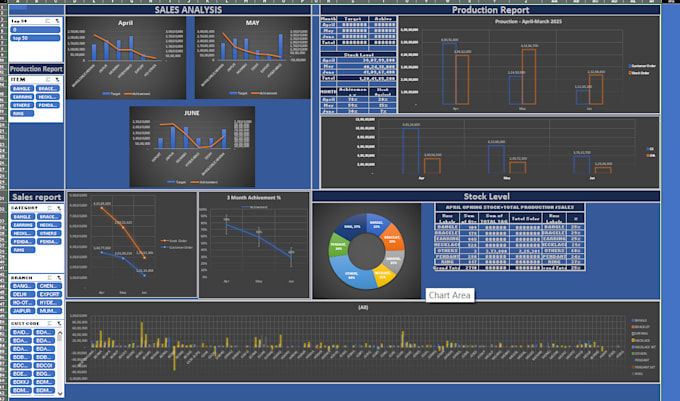Image resolution: width=680 pixels, height=401 pixels.
Task: Filter BRANCH slicer by HO-OT...
Action: 22,303
